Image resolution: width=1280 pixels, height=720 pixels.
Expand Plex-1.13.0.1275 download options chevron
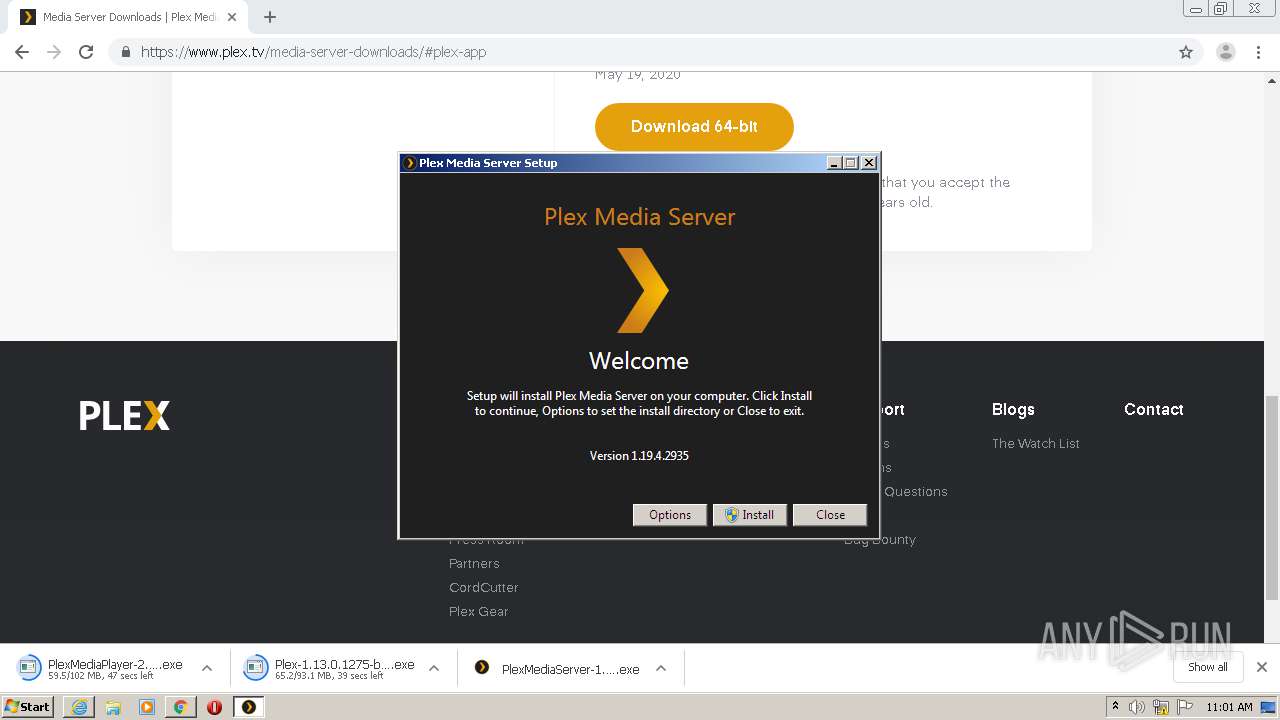(434, 668)
